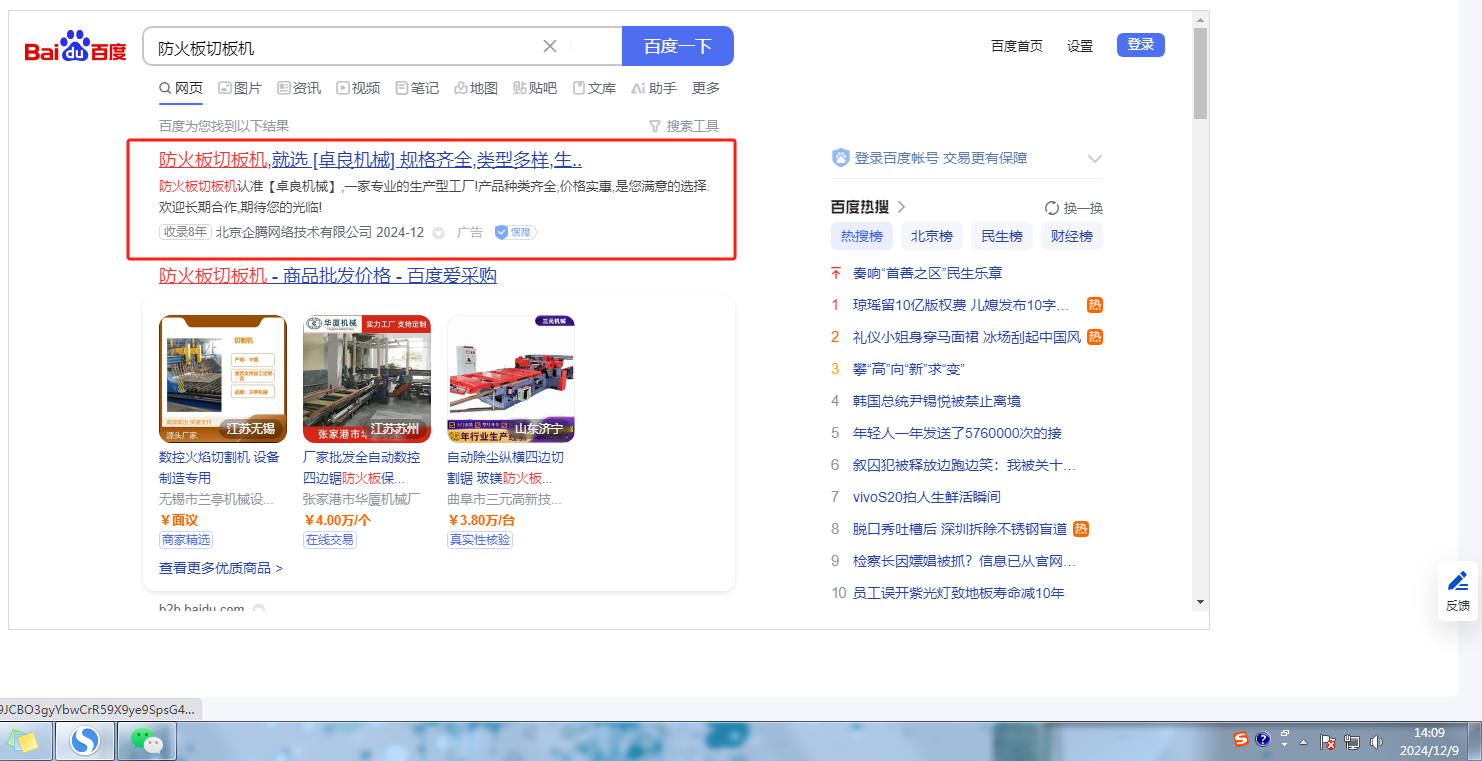
Task: Open 设置 in the top bar
Action: (x=1080, y=46)
